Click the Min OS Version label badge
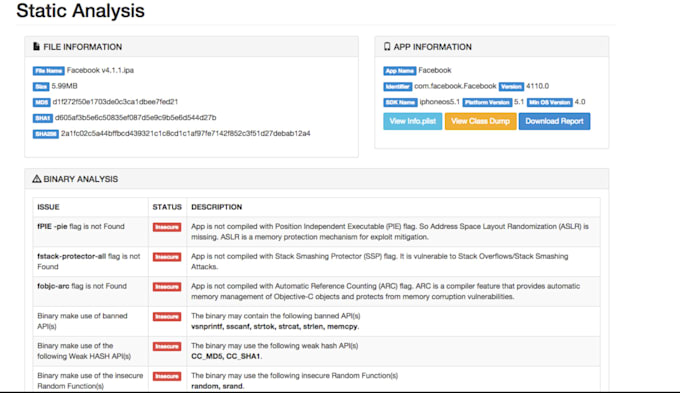Viewport: 680px width, 393px height. pos(549,102)
